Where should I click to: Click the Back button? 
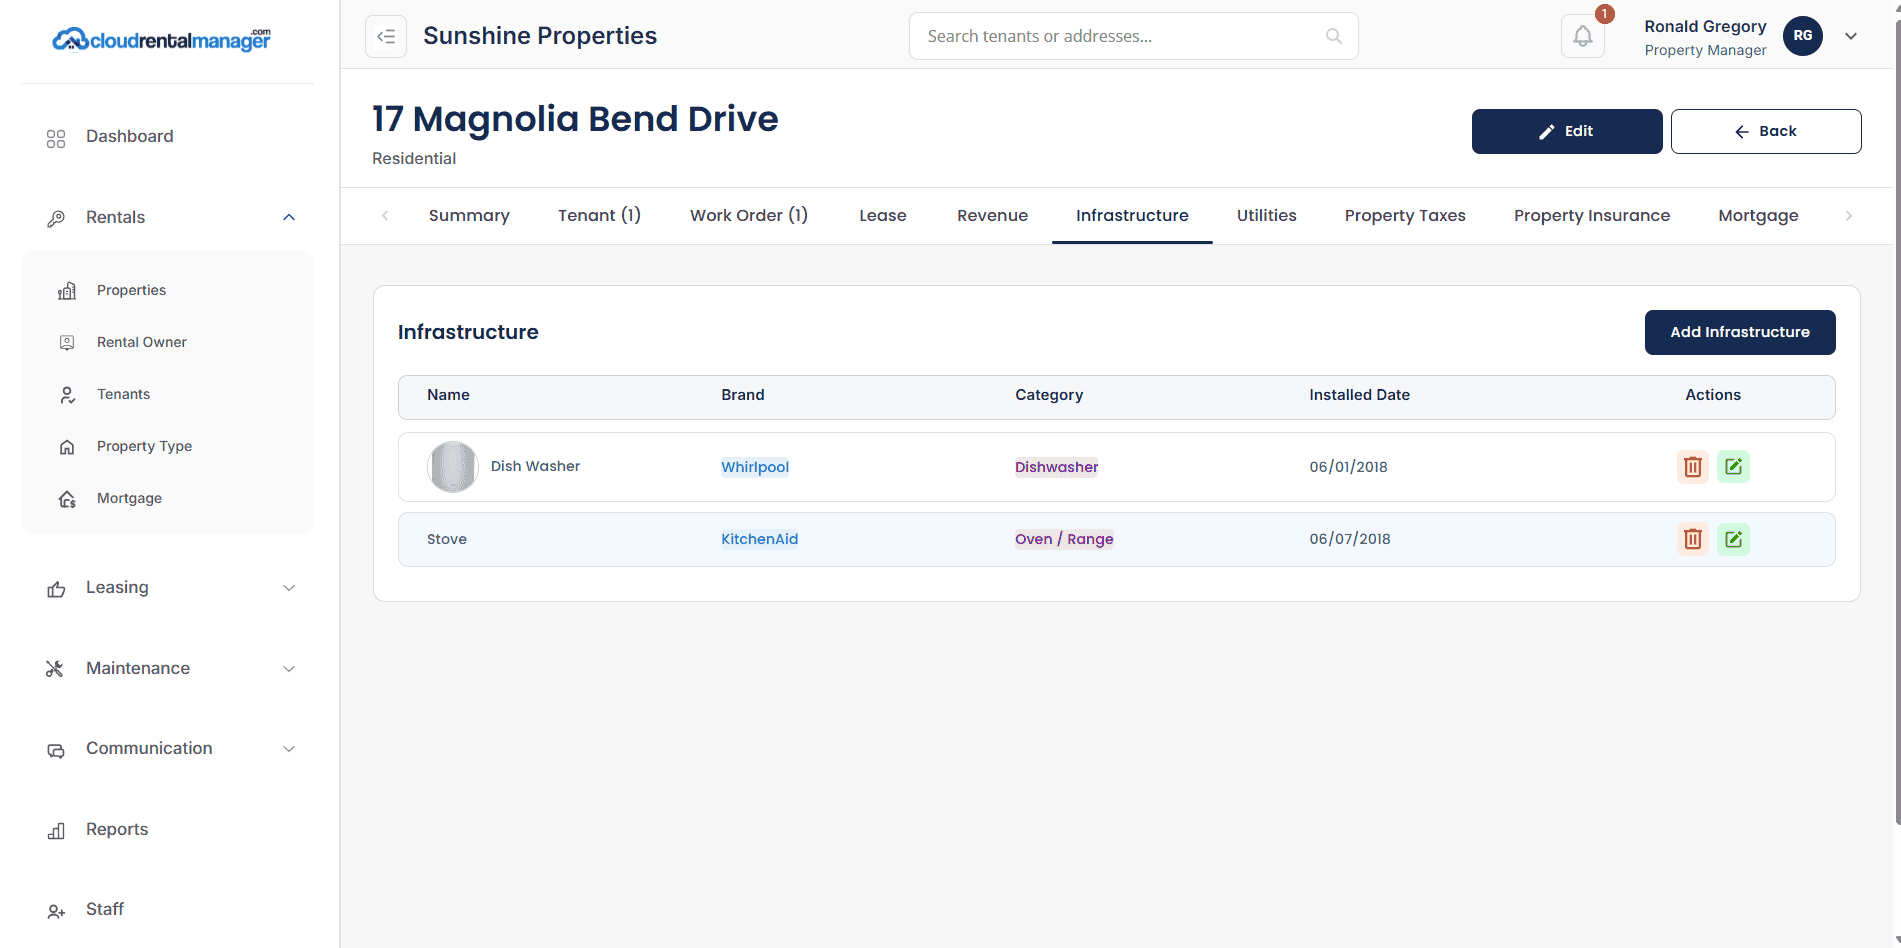(1765, 131)
